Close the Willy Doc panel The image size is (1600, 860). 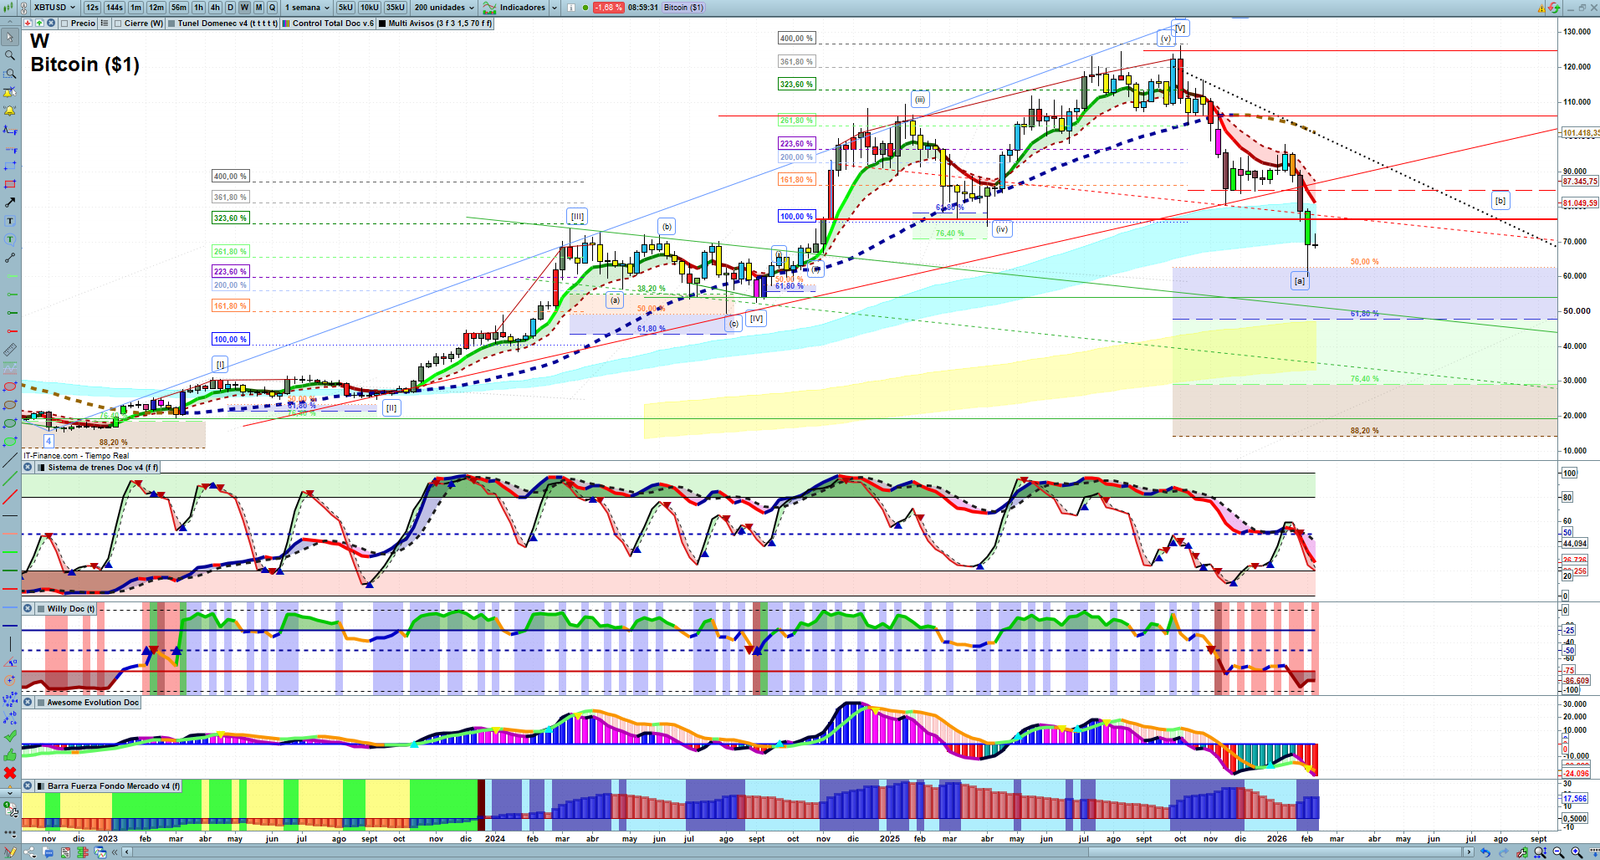(28, 608)
